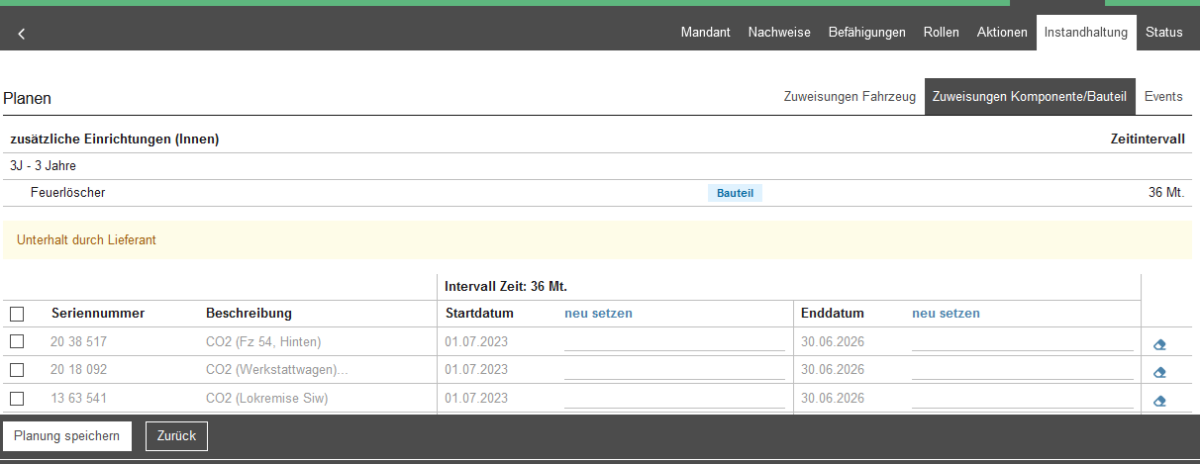Check the box for serial 20 38 517
Viewport: 1200px width, 464px height.
tap(17, 342)
